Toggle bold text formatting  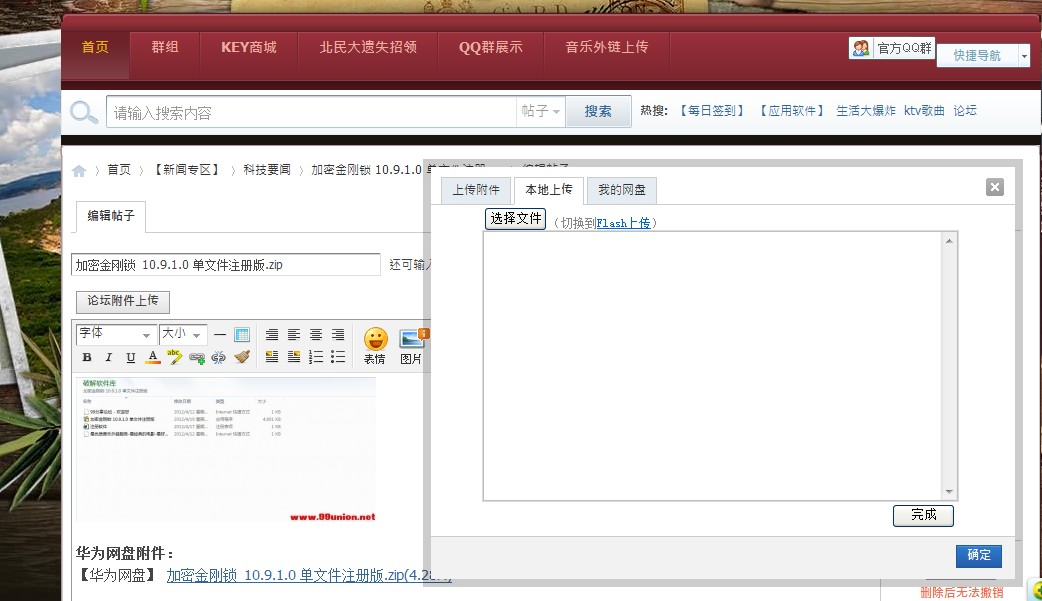point(86,356)
